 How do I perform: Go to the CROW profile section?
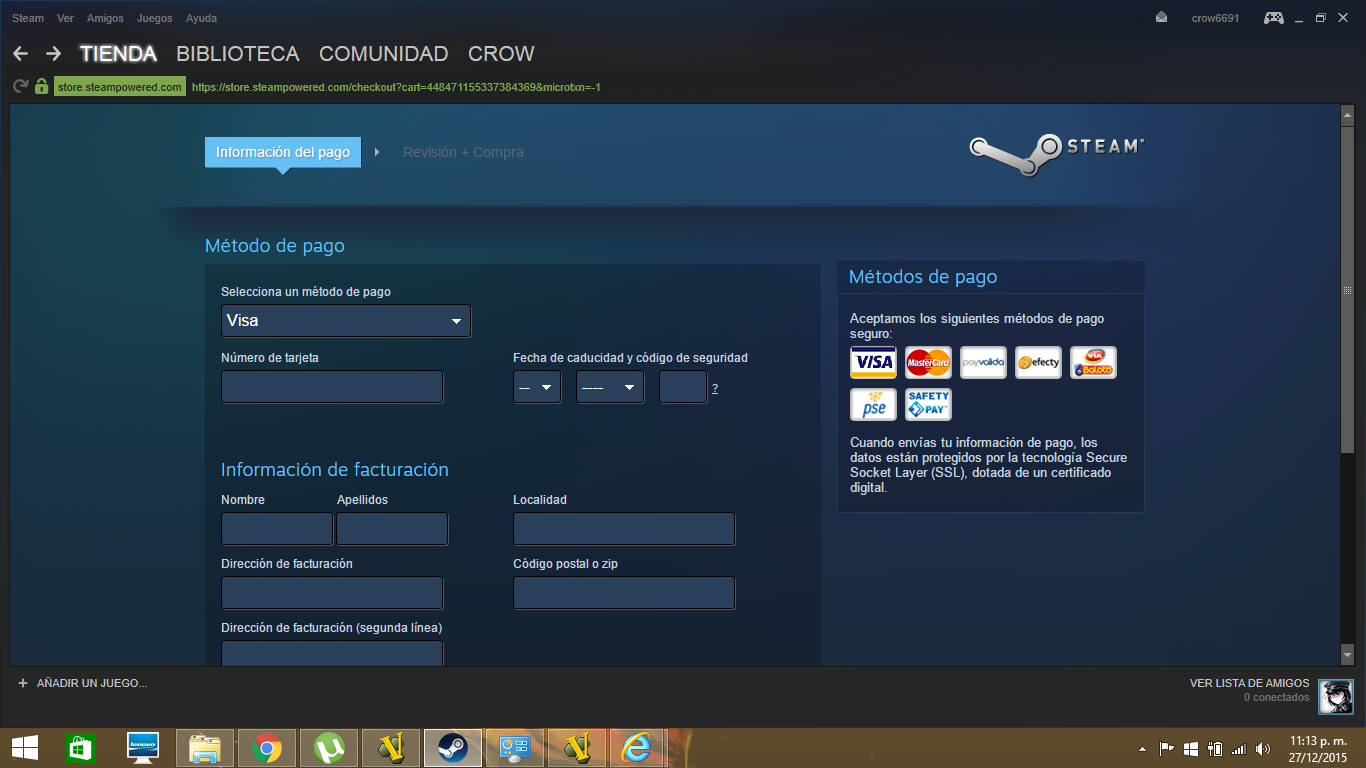point(502,54)
